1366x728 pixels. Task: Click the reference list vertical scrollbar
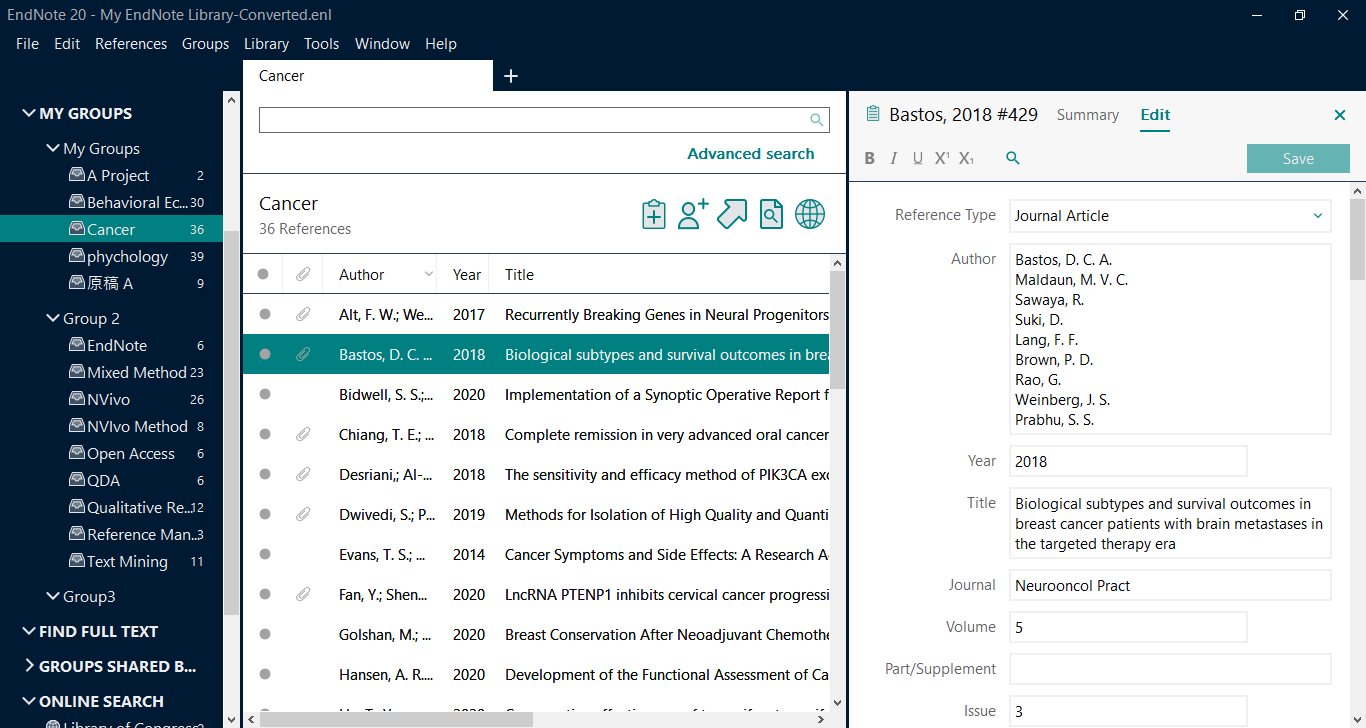click(838, 330)
